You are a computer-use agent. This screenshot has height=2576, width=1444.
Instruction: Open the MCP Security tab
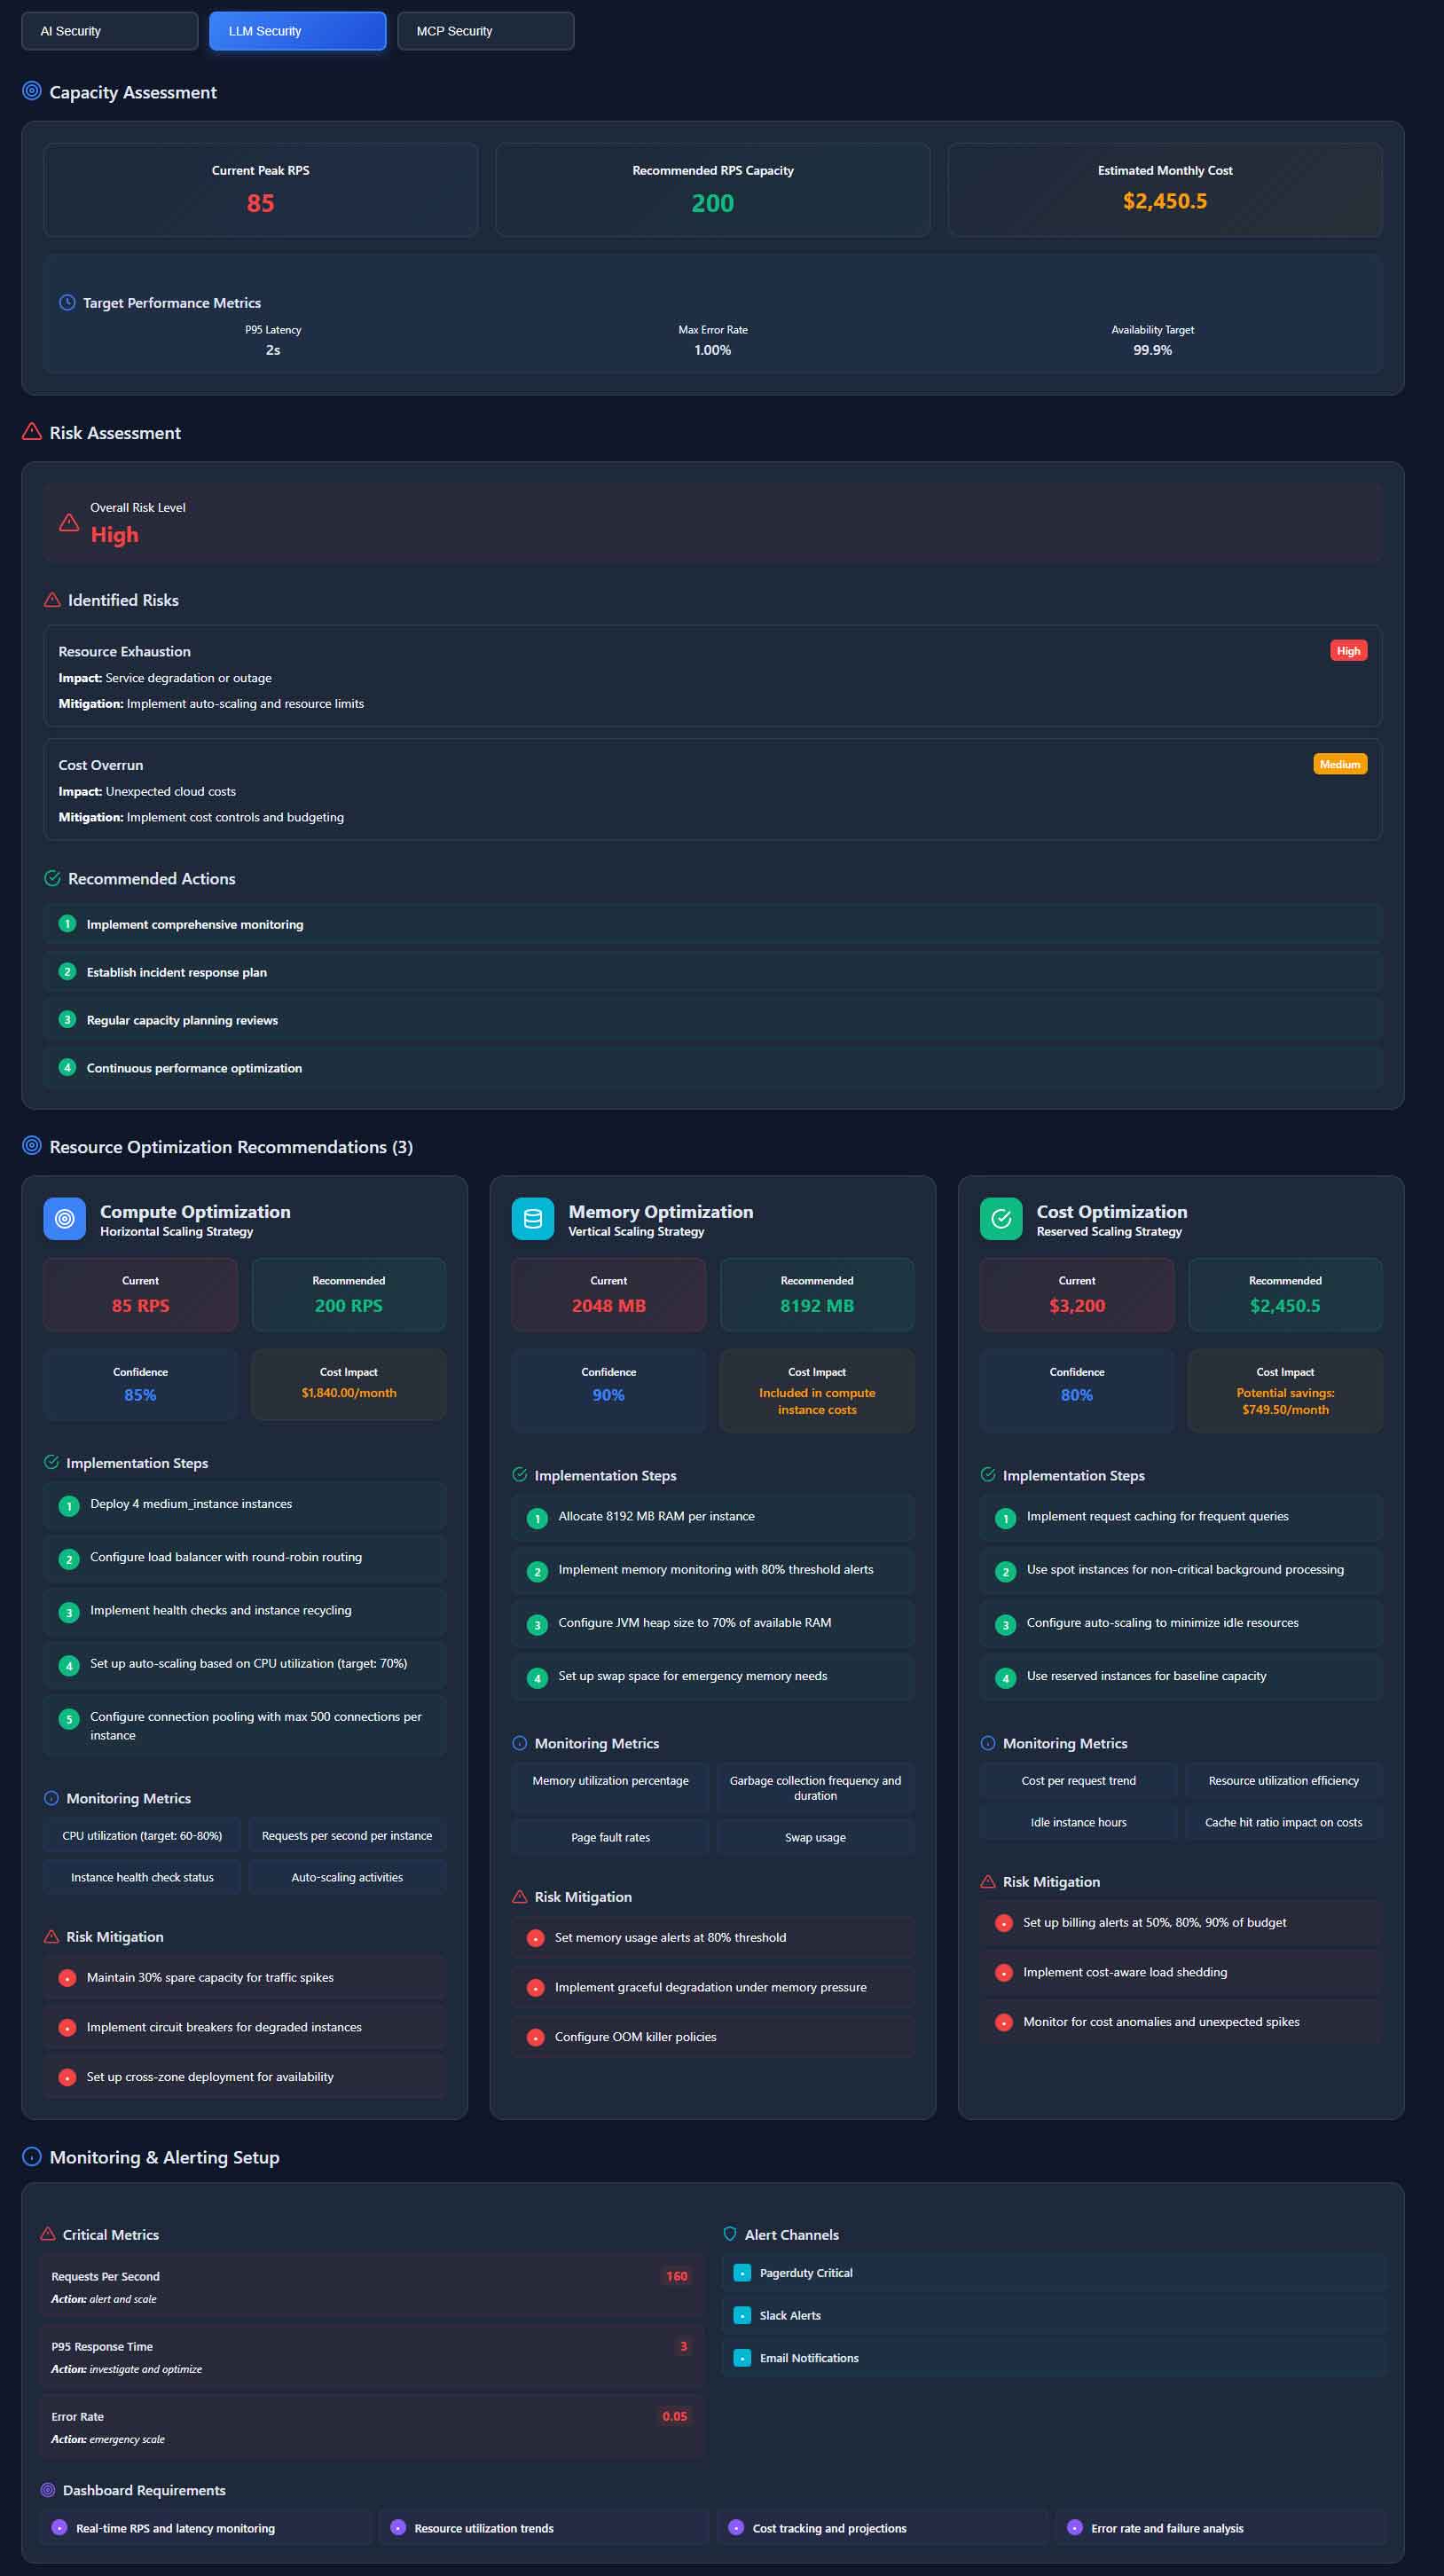[x=485, y=31]
